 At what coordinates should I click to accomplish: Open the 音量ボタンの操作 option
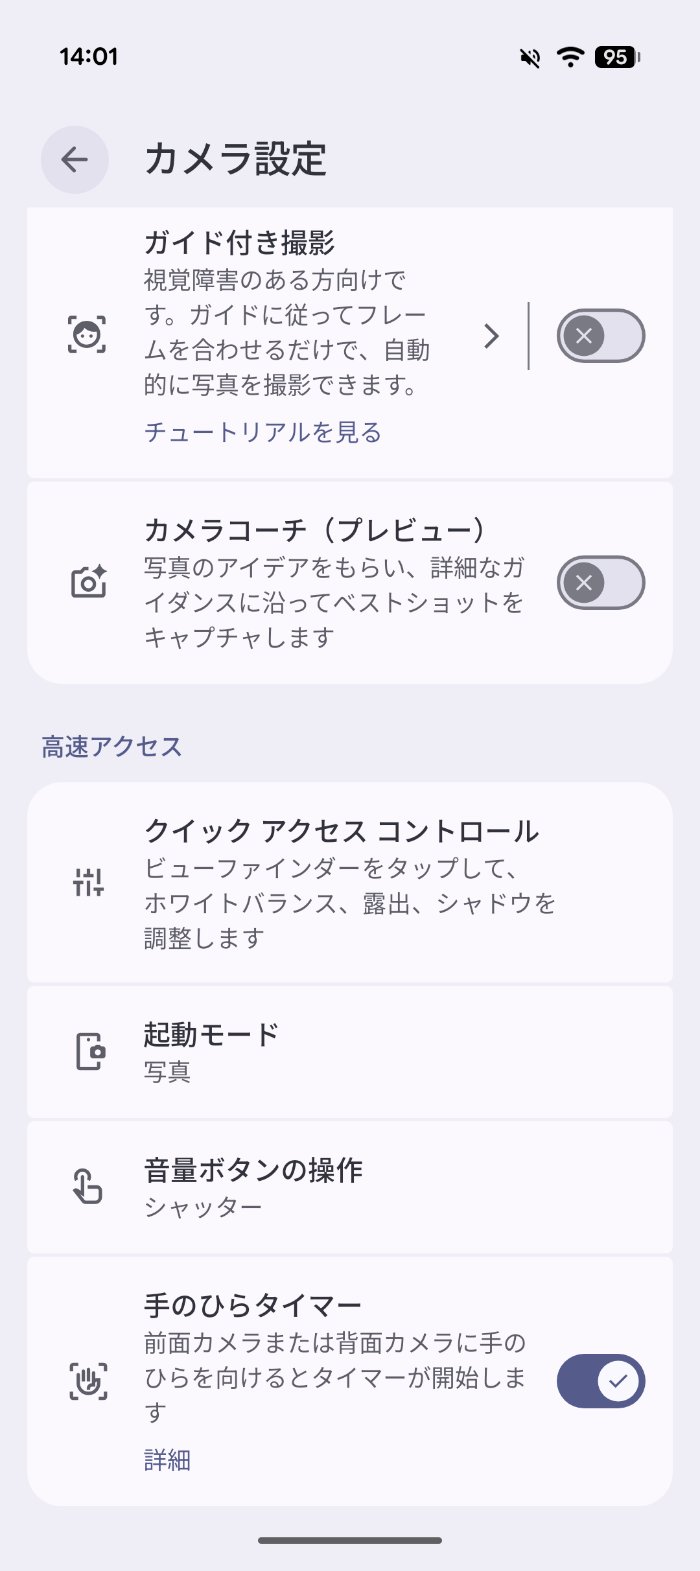[350, 1187]
